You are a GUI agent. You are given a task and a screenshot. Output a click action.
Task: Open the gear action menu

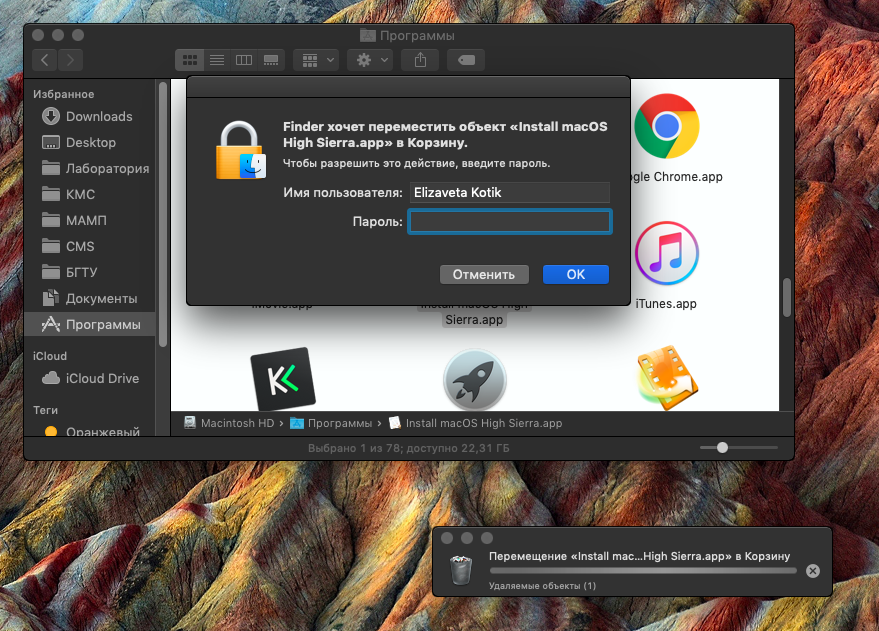coord(370,60)
